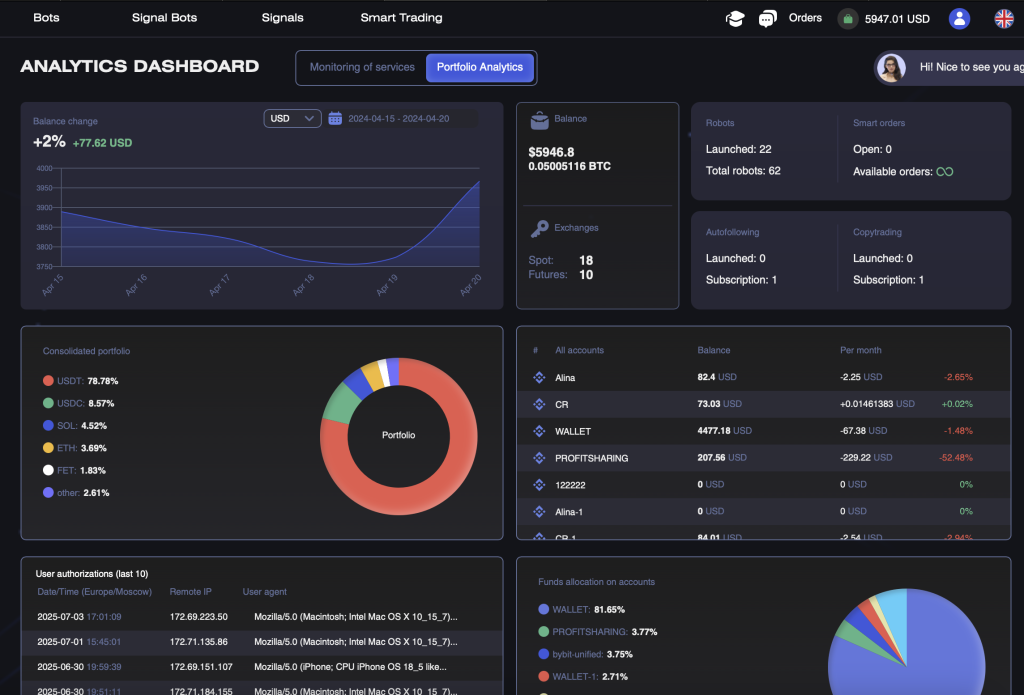Click the USDC green legend dot

click(x=48, y=403)
